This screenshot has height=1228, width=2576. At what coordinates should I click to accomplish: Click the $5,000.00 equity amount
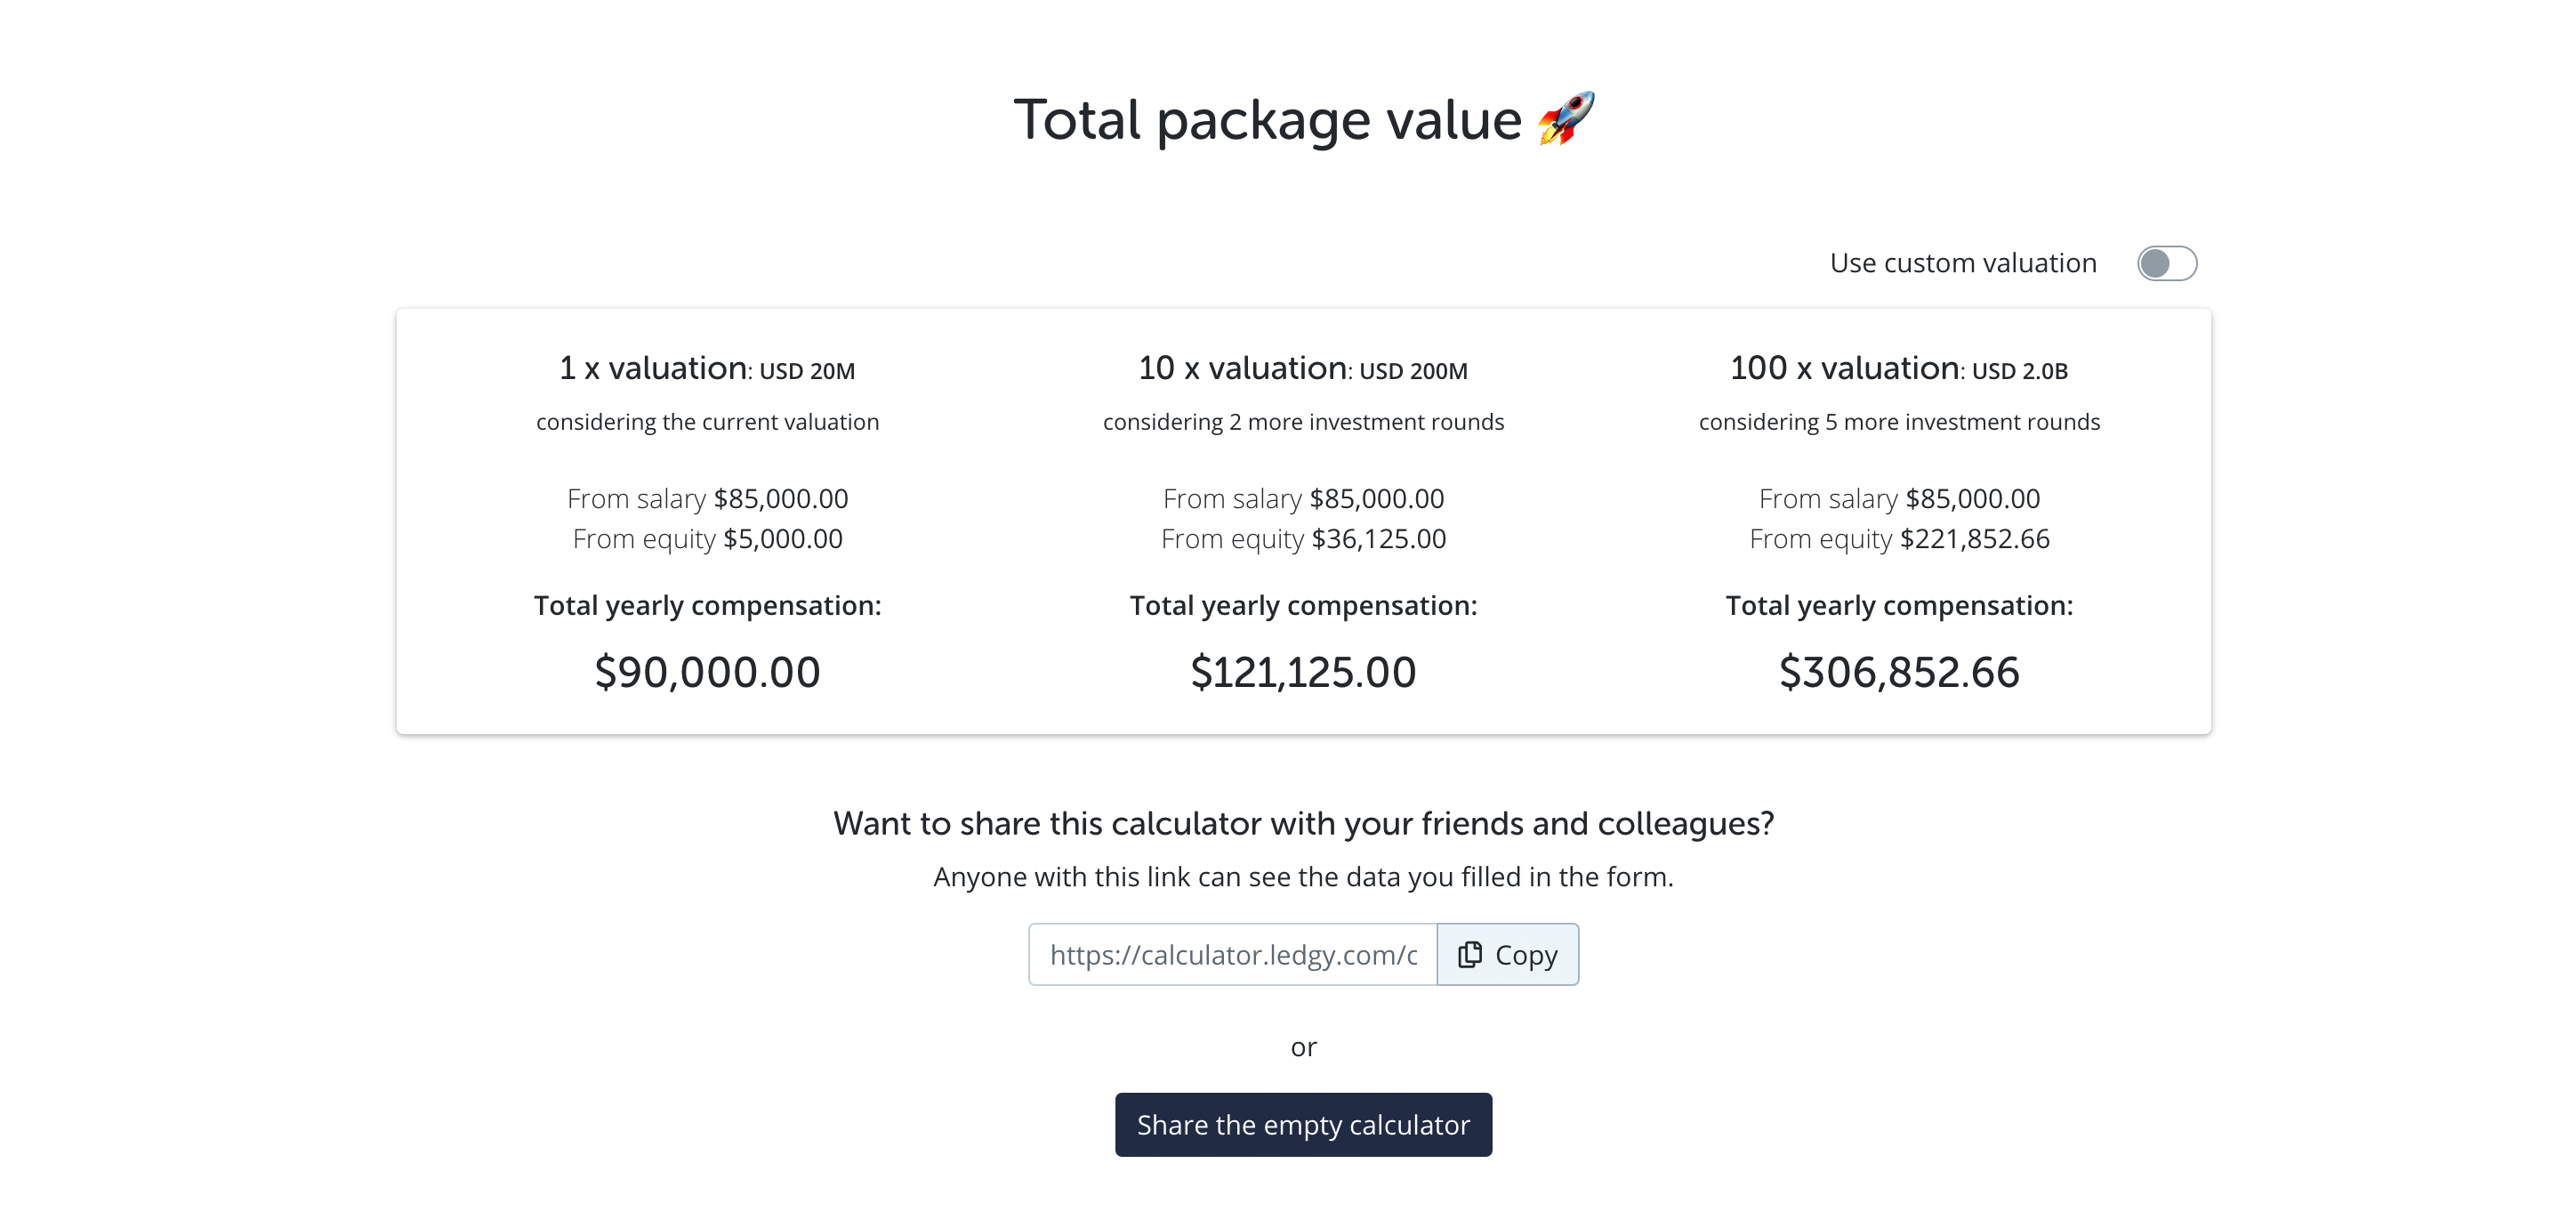(782, 539)
